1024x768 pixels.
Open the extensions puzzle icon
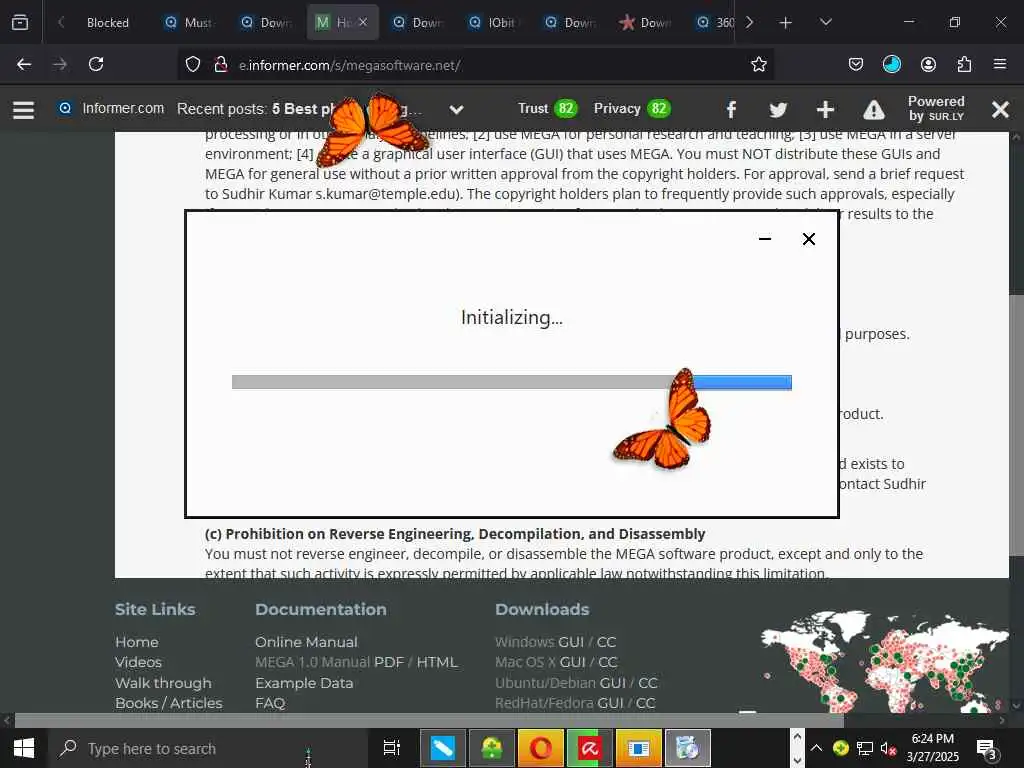pos(964,64)
